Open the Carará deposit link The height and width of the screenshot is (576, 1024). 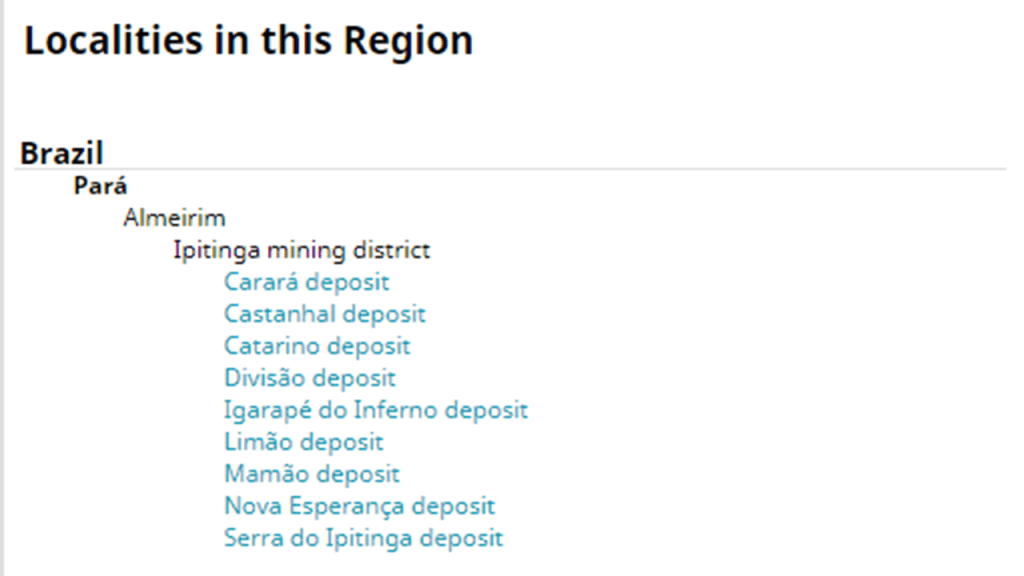(x=306, y=282)
